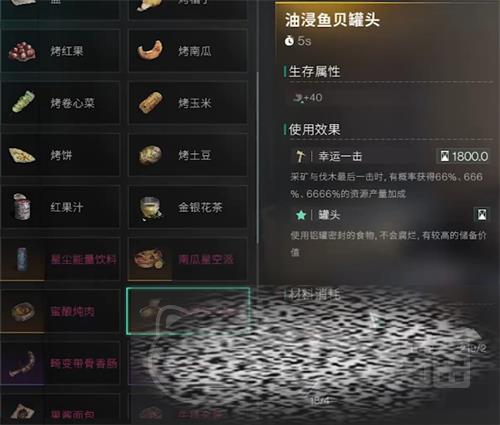The height and width of the screenshot is (425, 500).
Task: Choose the 烤卷心菜 cabbage icon
Action: click(23, 101)
